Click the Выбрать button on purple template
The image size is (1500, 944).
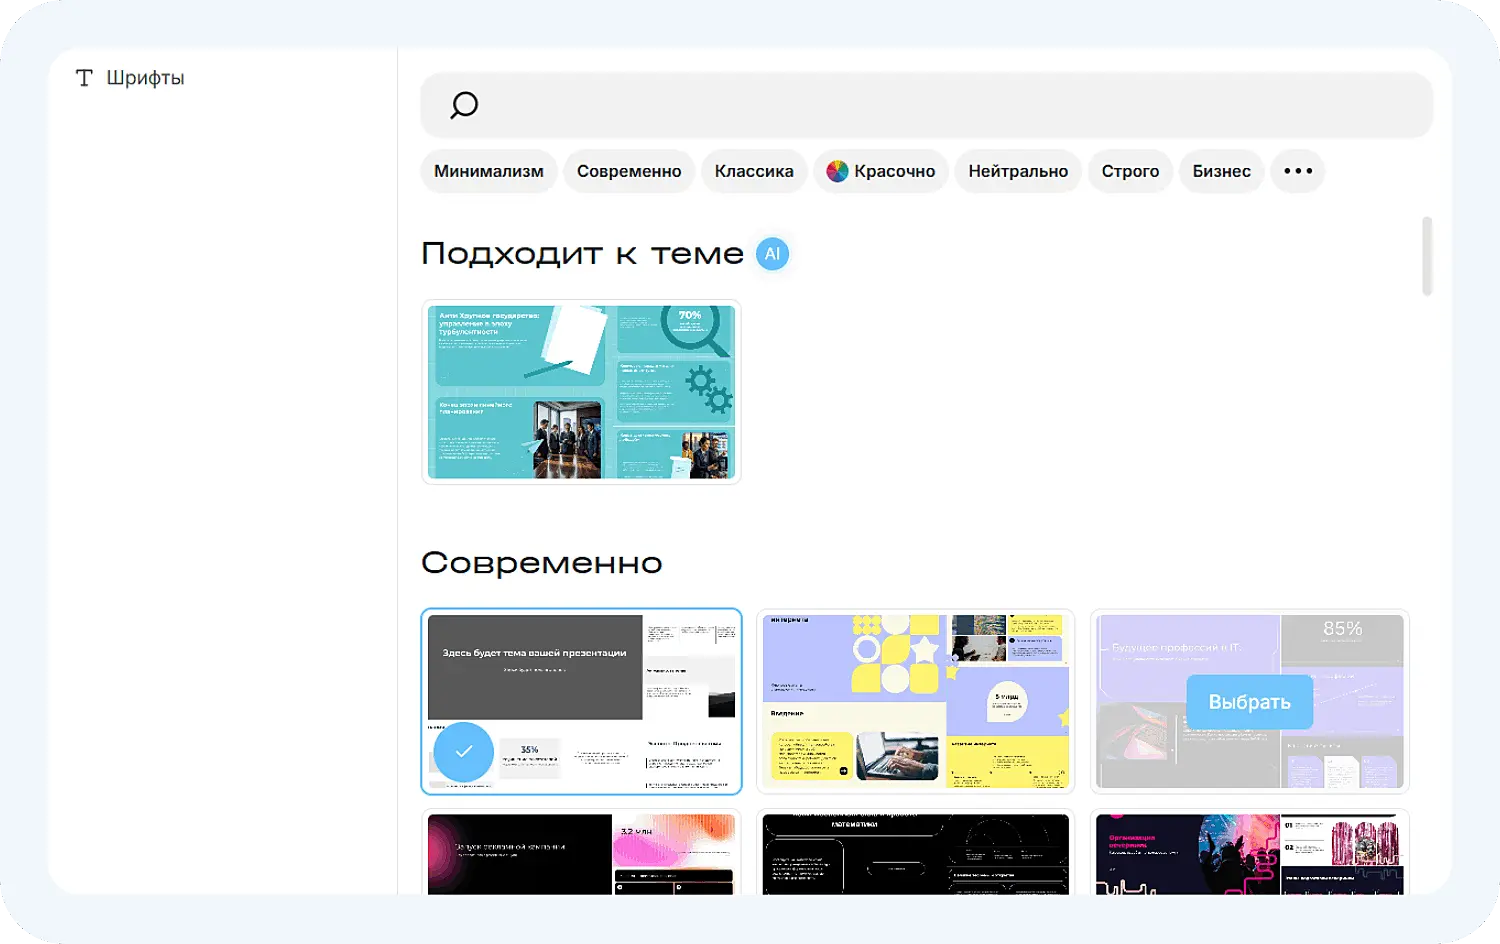[1249, 702]
